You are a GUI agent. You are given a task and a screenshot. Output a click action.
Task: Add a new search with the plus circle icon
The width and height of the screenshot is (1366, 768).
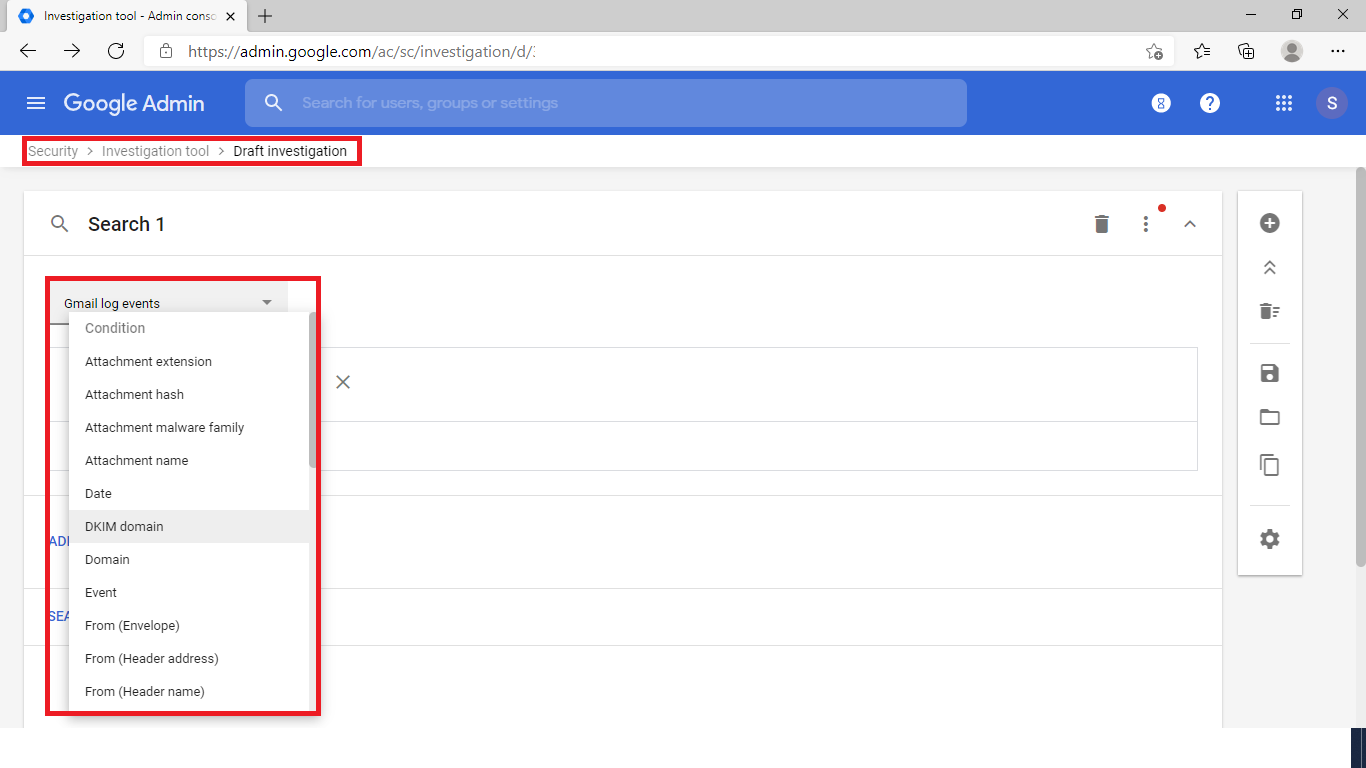pyautogui.click(x=1270, y=223)
